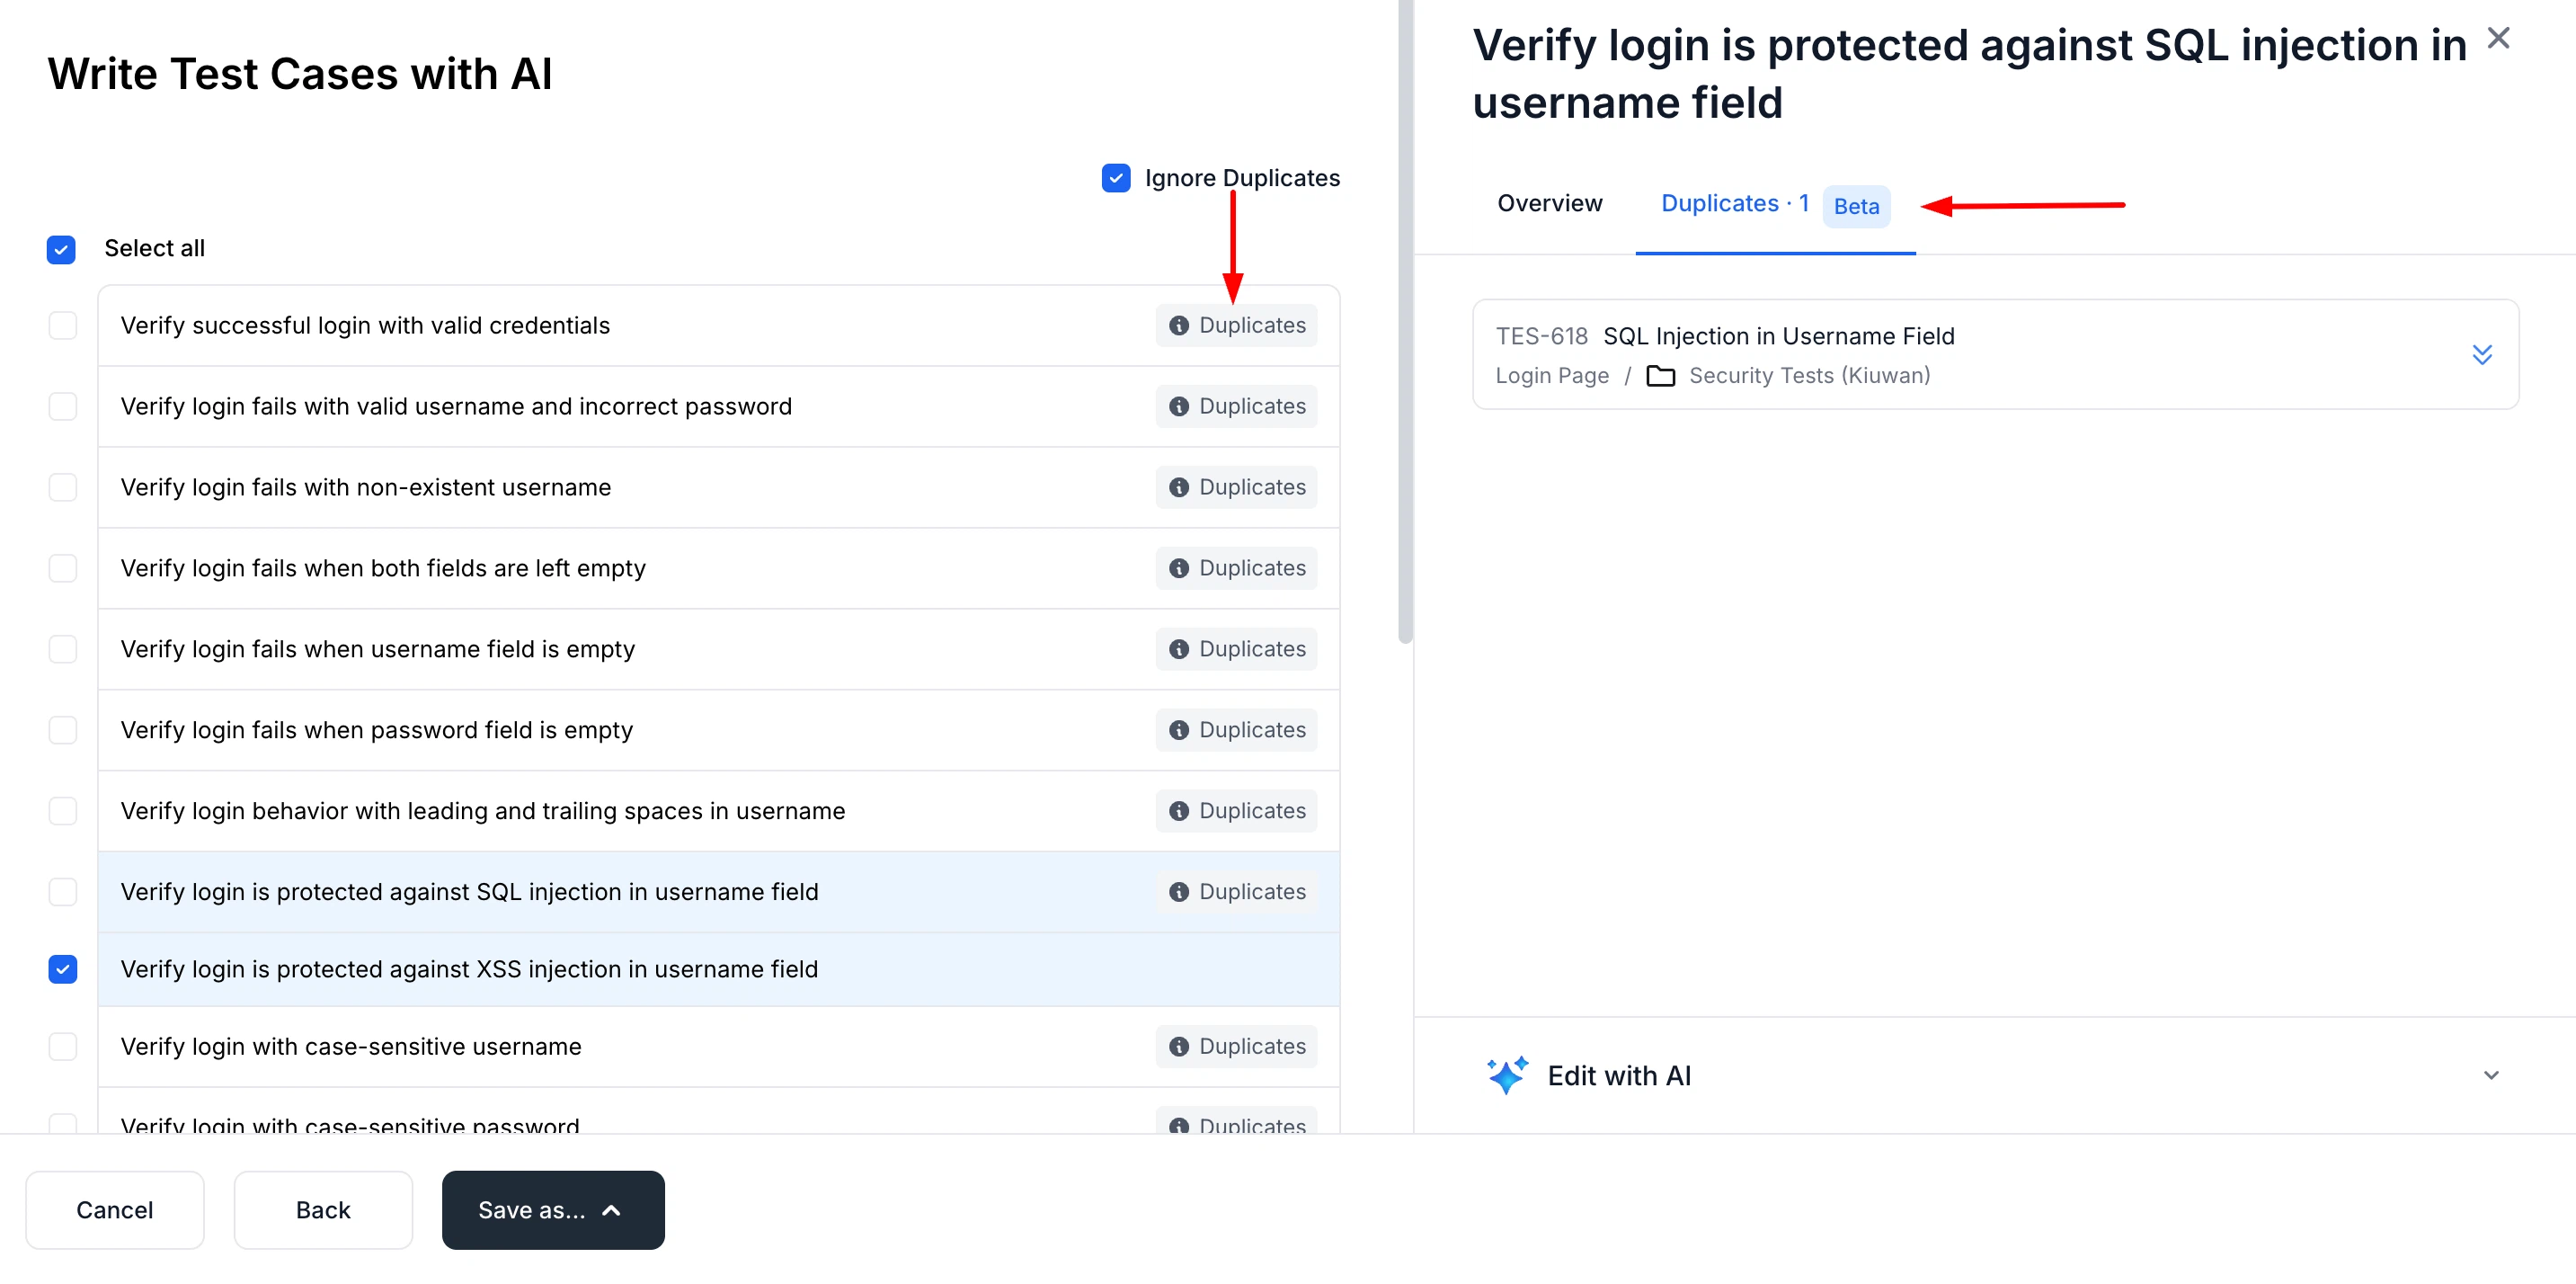Expand the TES-618 duplicate card details
2576x1284 pixels.
click(2482, 354)
